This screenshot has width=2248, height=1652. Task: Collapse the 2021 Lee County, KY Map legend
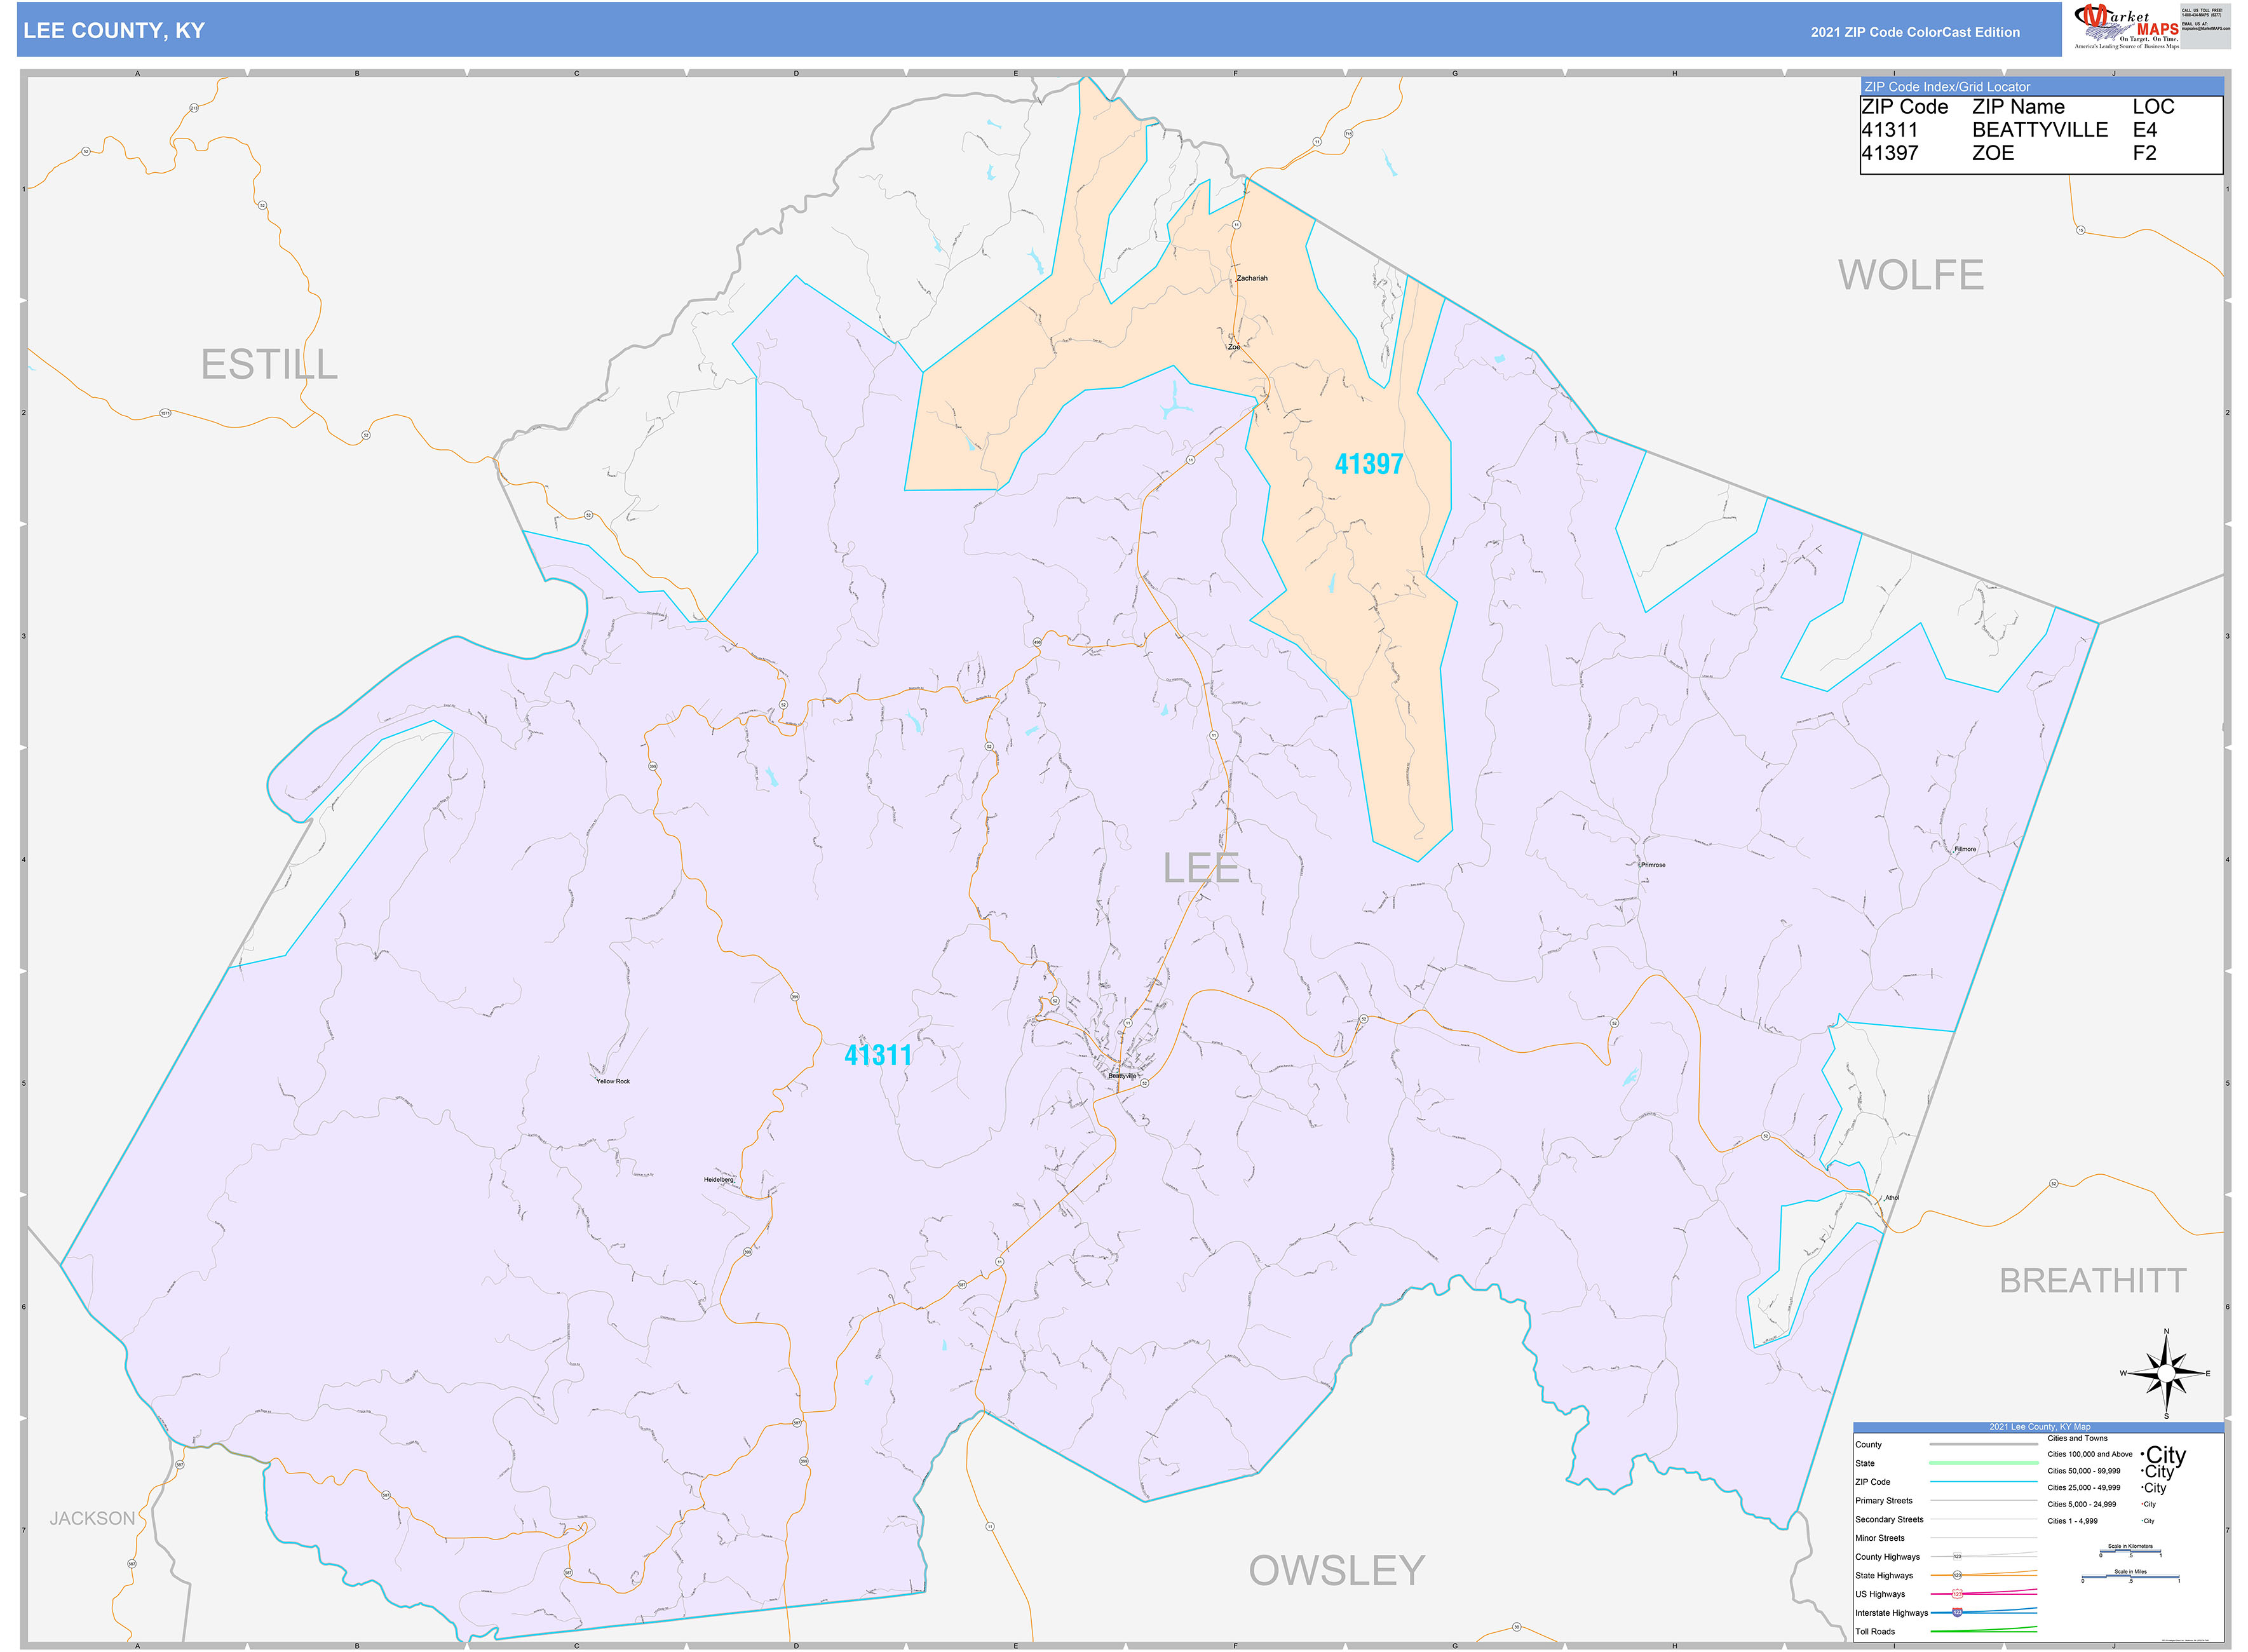[x=2040, y=1427]
